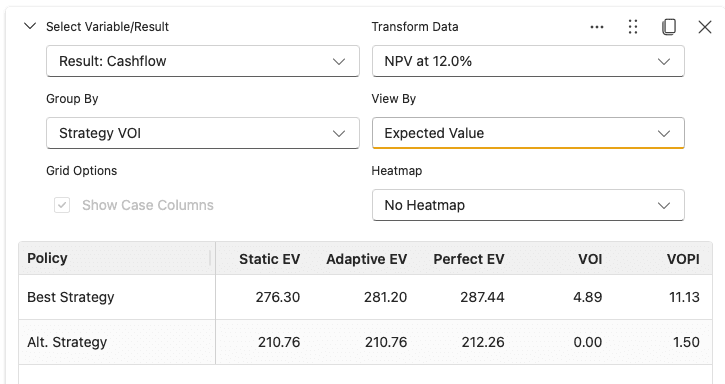The height and width of the screenshot is (384, 725).
Task: Click the VOPI column header
Action: pos(683,259)
